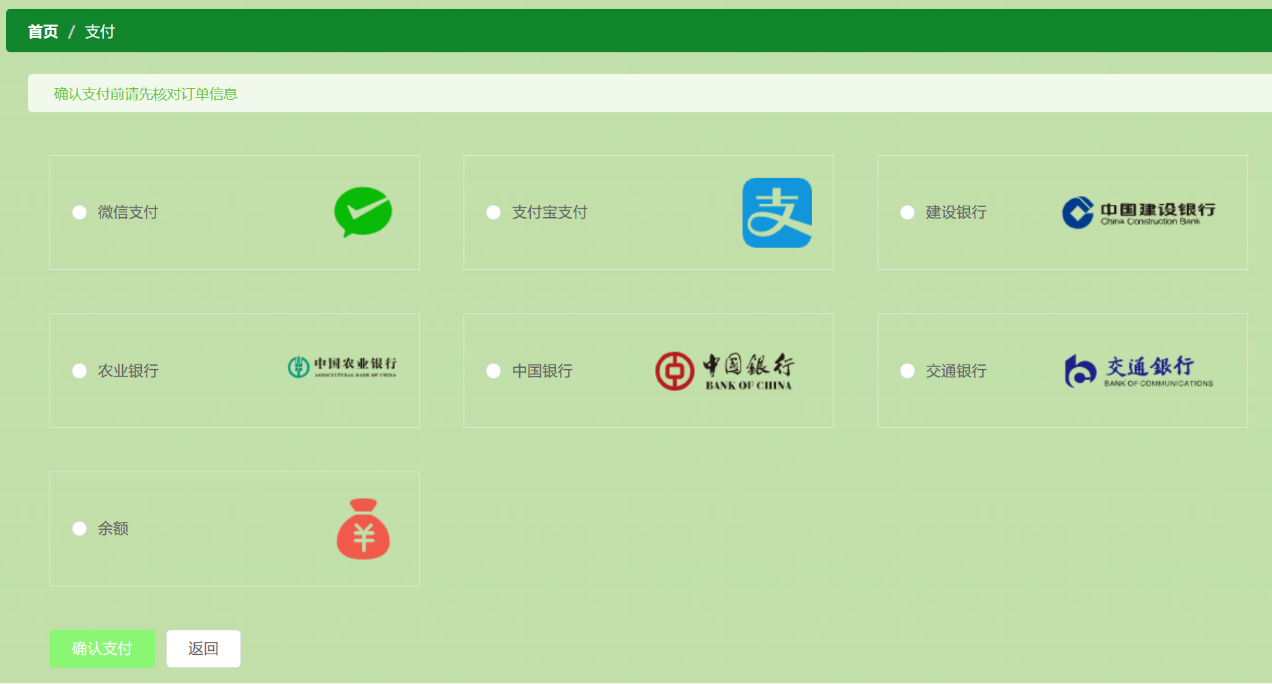Select the 中国银行 radio button
1272x684 pixels.
[493, 370]
